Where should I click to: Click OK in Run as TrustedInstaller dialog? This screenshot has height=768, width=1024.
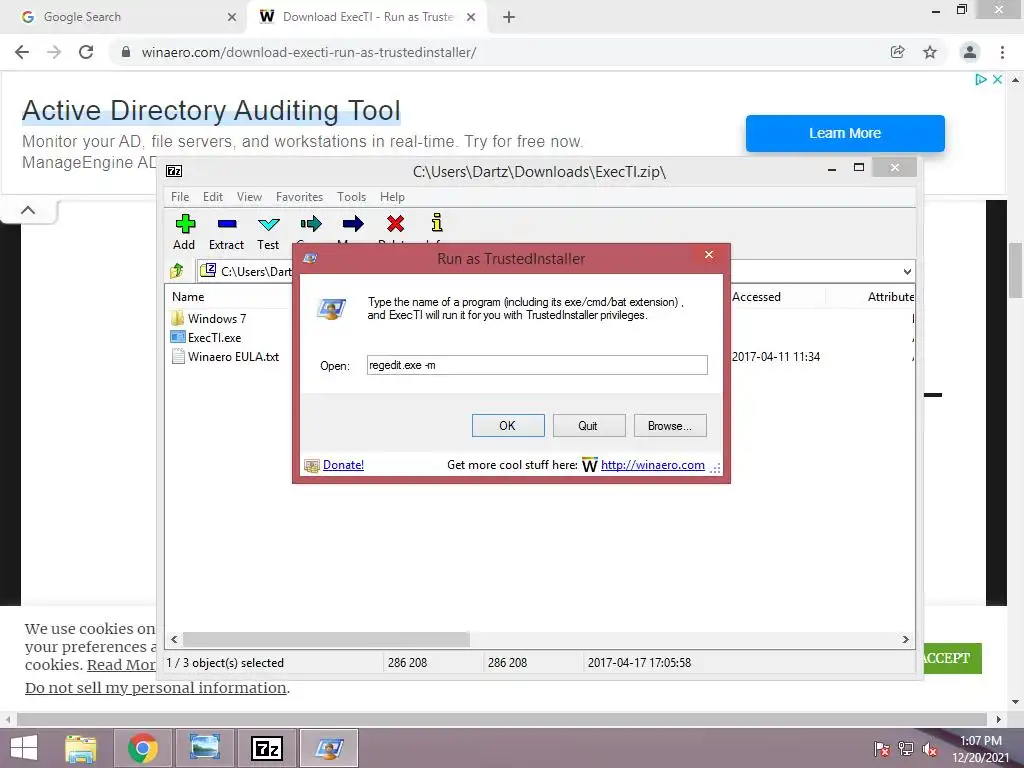(x=508, y=426)
